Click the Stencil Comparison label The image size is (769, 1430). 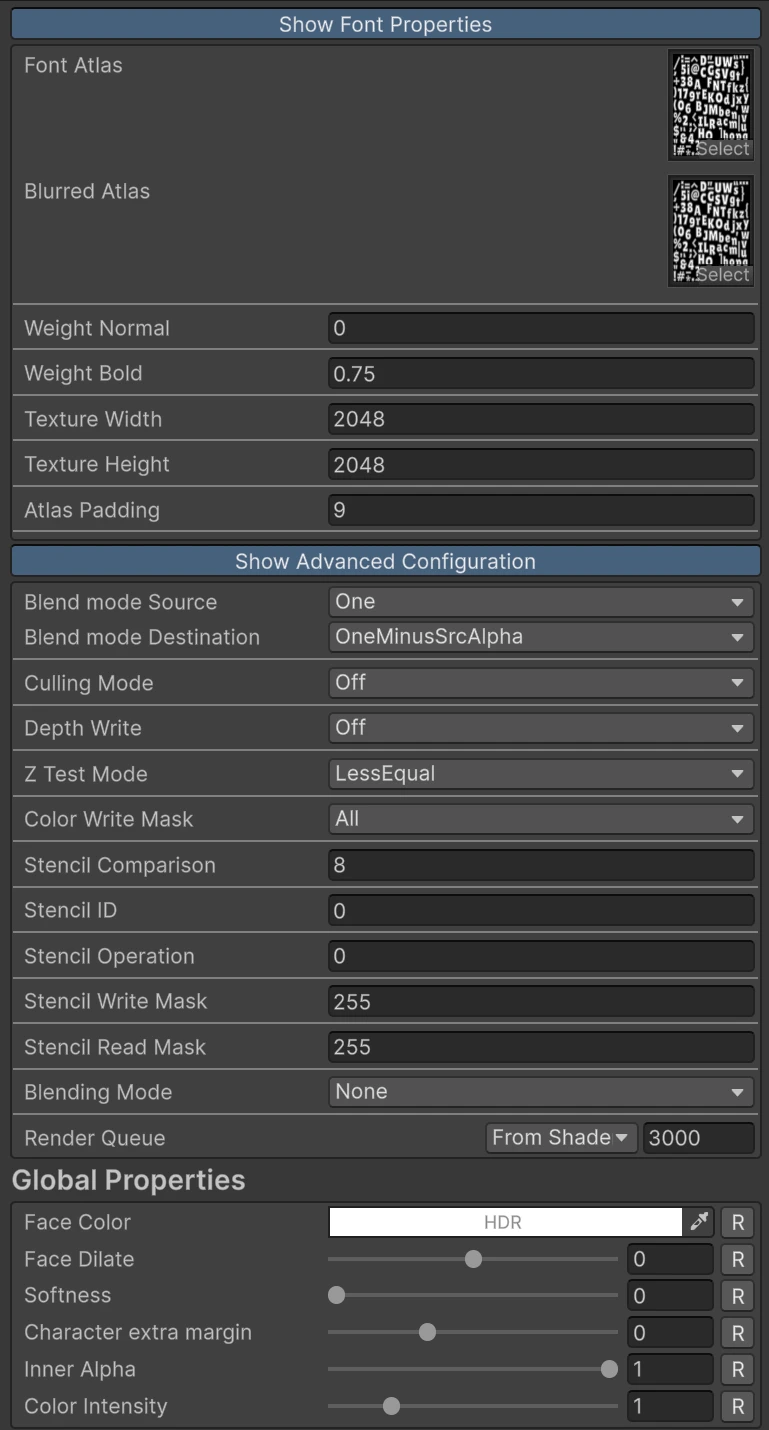(x=120, y=865)
